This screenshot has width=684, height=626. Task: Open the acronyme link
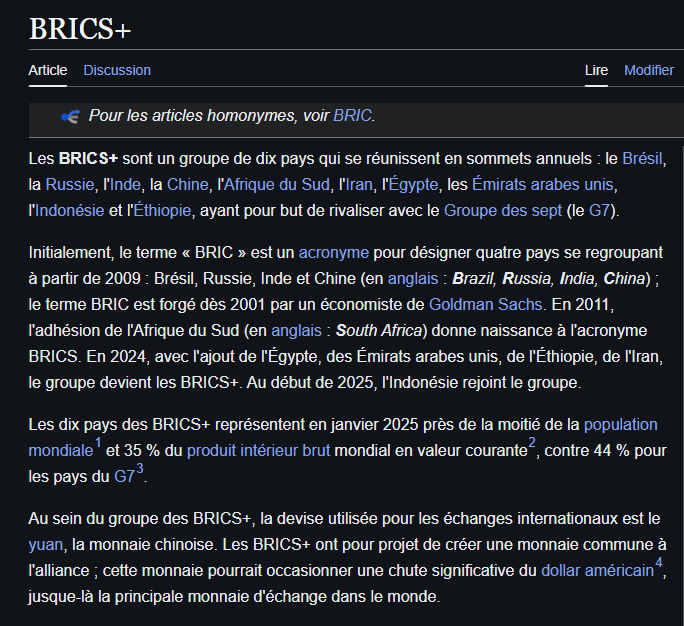pyautogui.click(x=334, y=253)
